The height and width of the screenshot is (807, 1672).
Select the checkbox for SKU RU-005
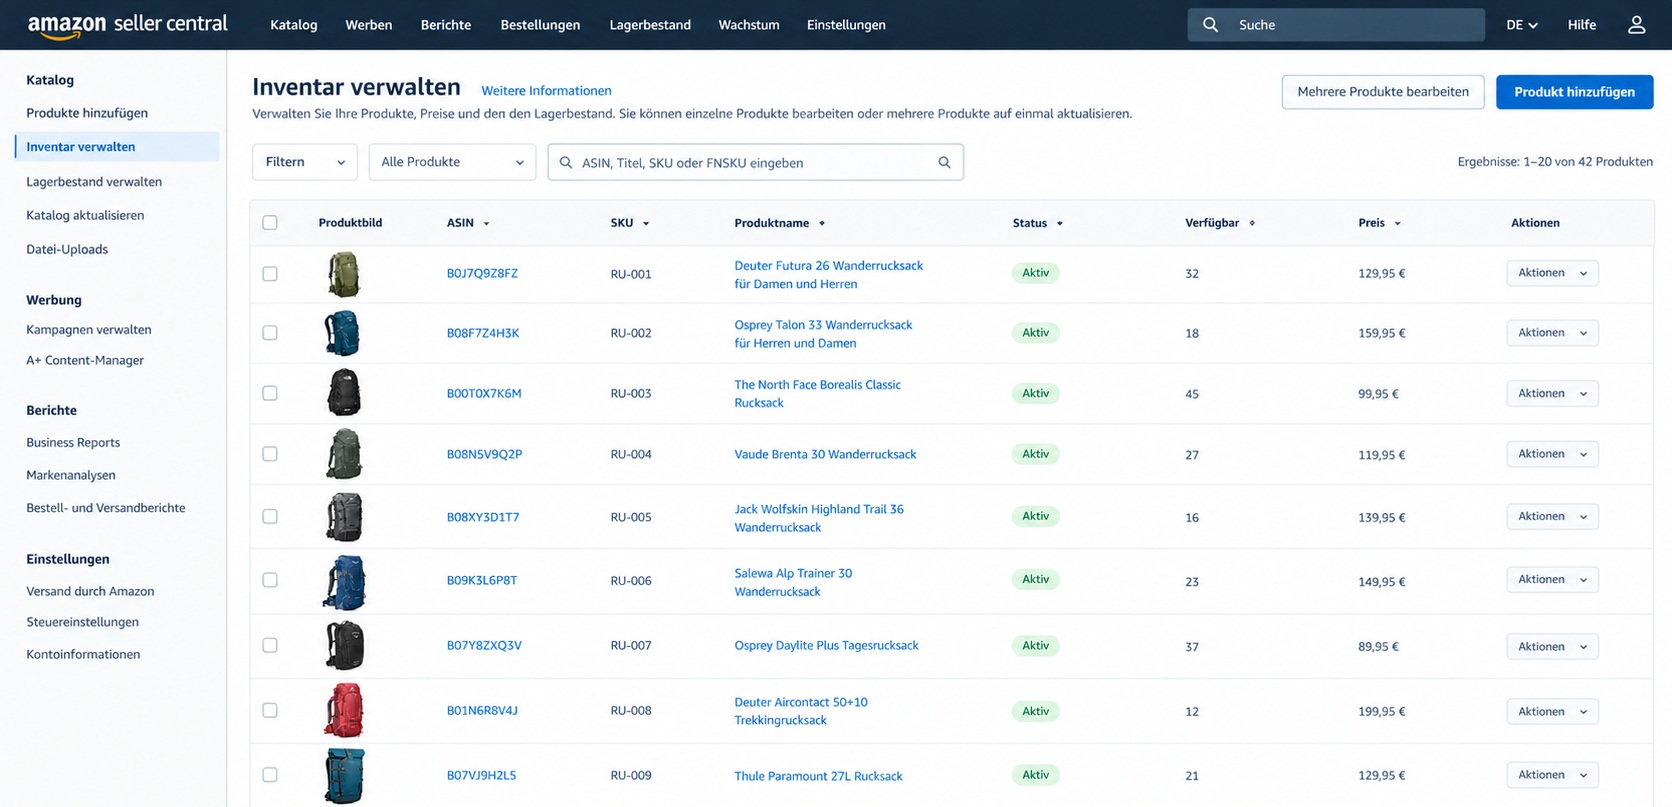[270, 517]
